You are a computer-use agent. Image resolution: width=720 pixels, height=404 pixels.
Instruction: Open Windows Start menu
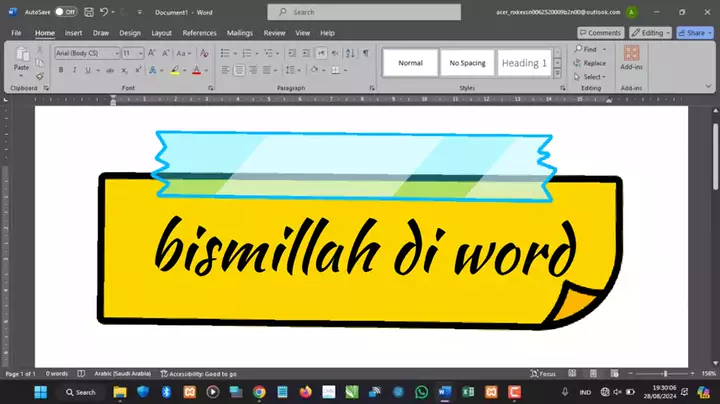42,392
